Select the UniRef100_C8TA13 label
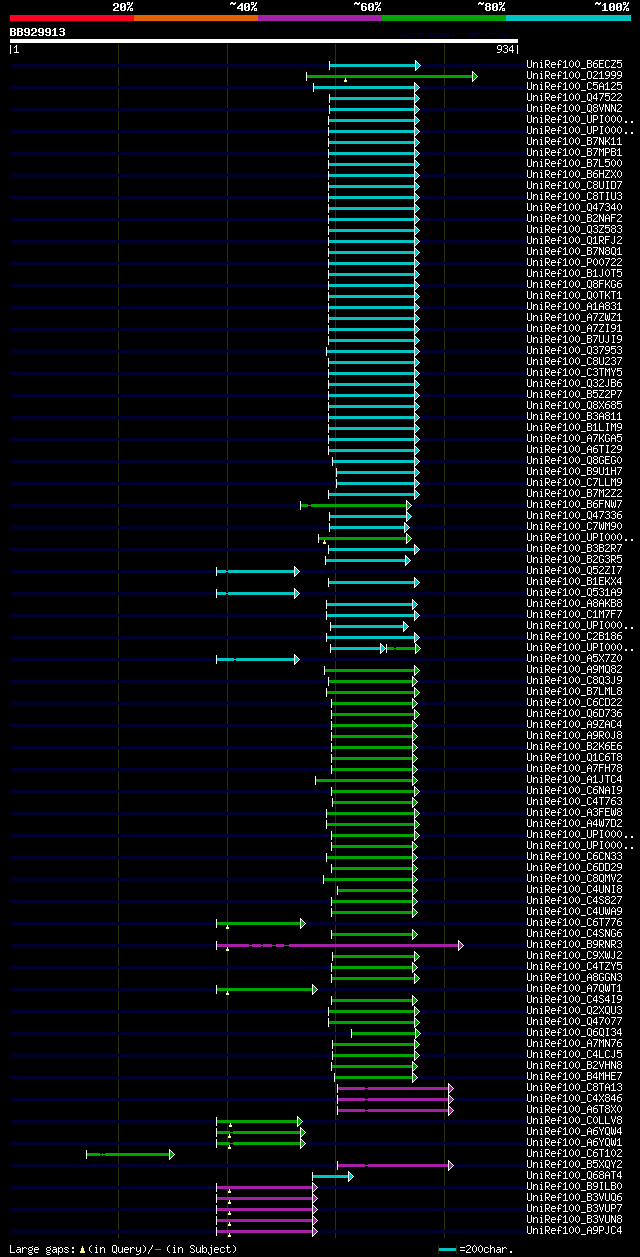The height and width of the screenshot is (1257, 640). coord(576,1088)
